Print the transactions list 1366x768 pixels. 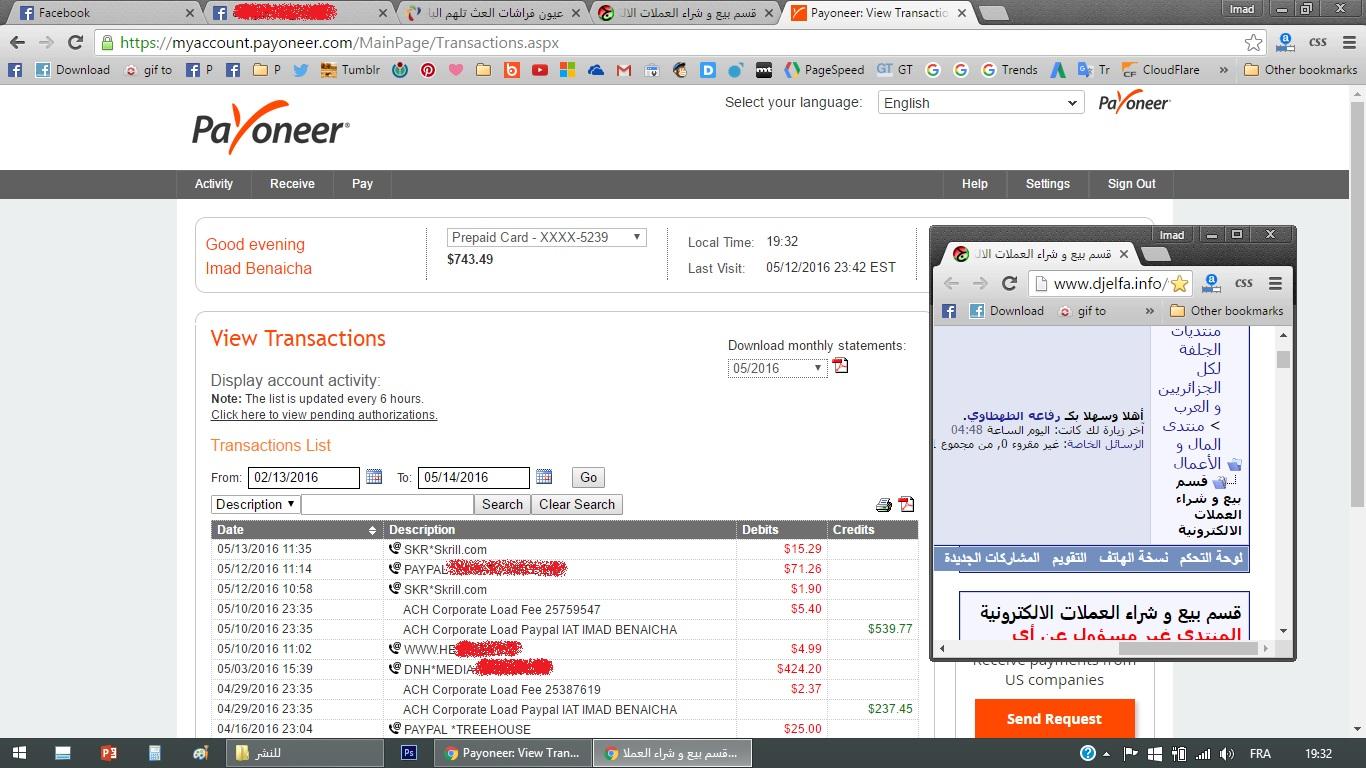coord(883,505)
